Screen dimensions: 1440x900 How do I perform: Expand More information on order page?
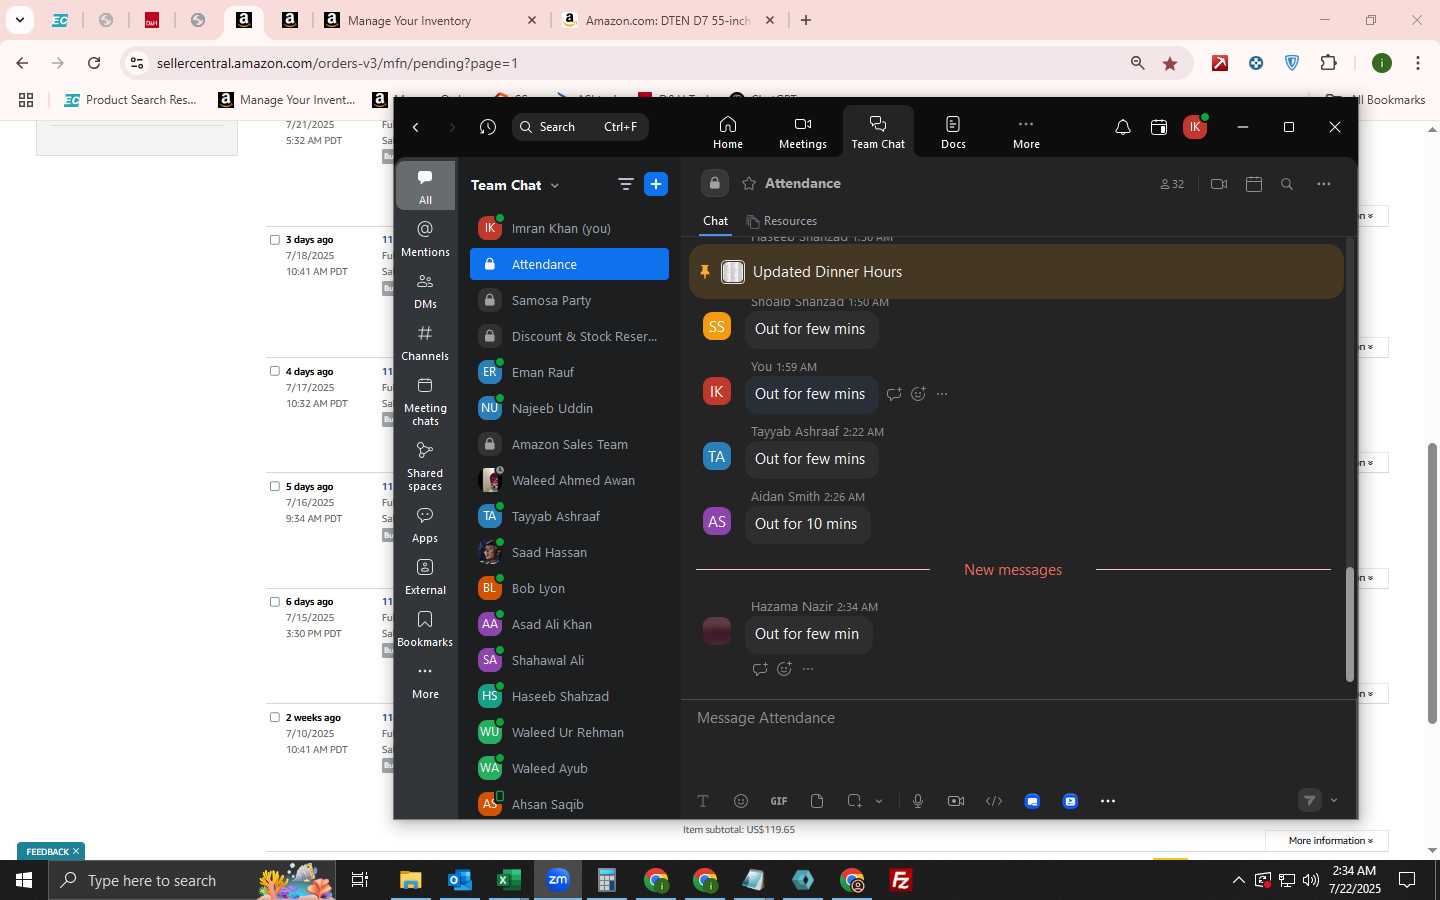pyautogui.click(x=1327, y=841)
